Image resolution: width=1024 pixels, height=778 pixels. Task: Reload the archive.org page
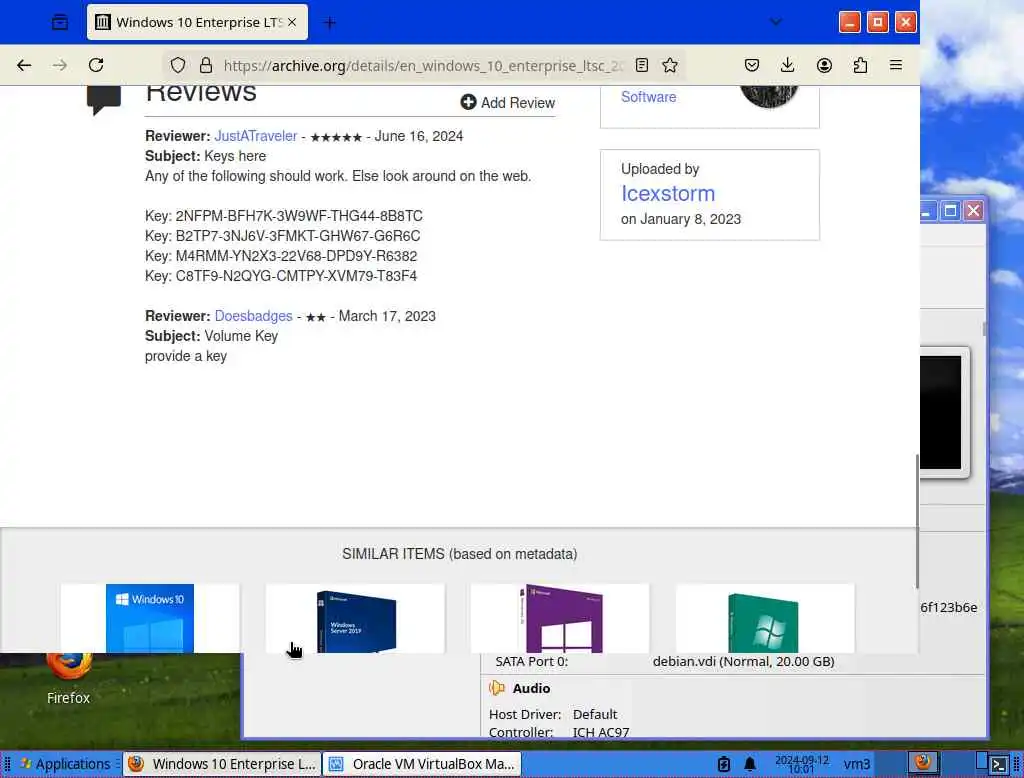point(96,65)
